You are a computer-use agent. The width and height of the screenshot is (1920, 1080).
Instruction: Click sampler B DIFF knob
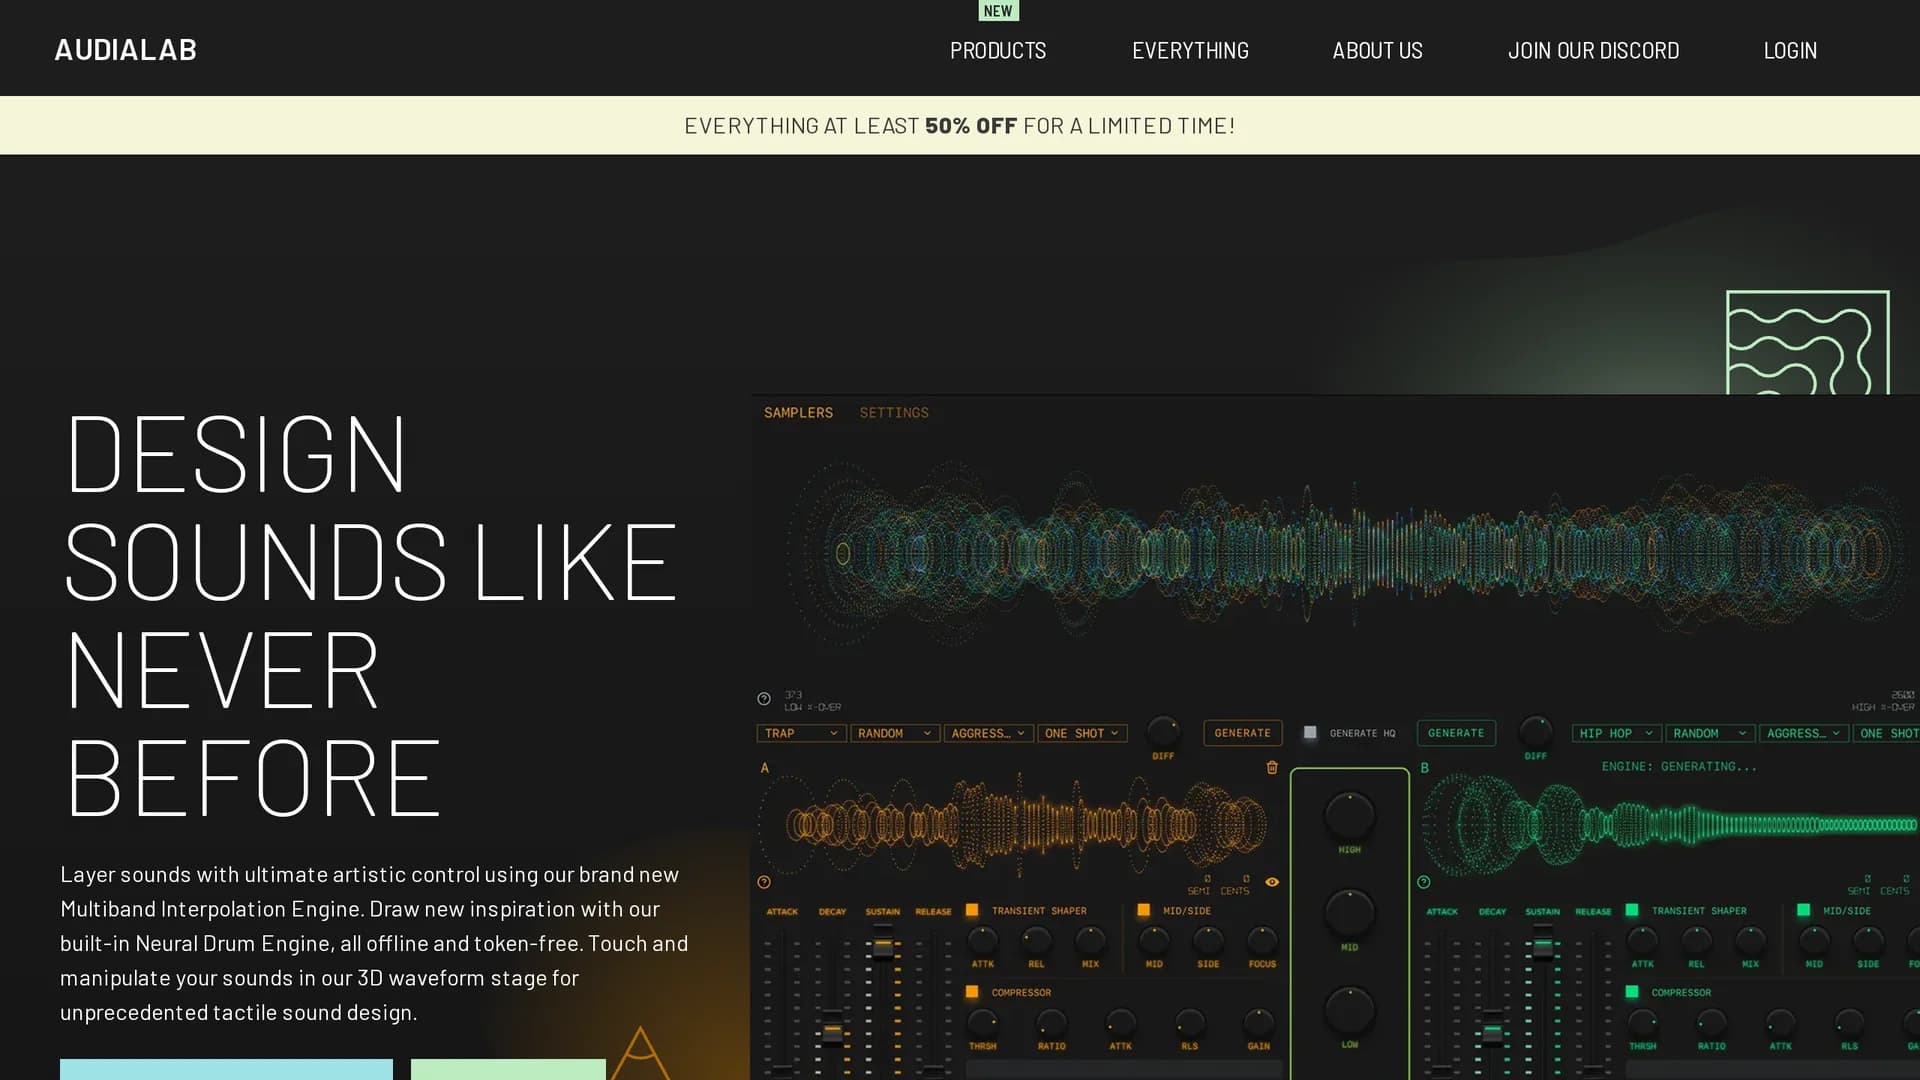[1536, 731]
